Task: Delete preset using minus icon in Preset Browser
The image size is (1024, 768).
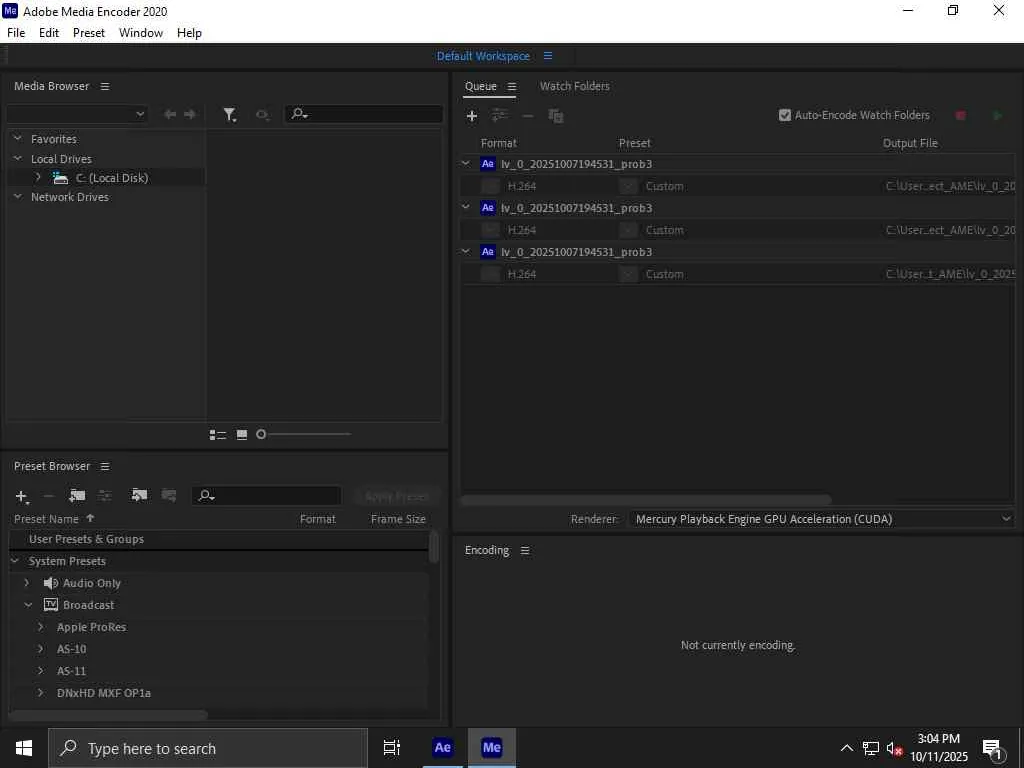Action: [48, 496]
